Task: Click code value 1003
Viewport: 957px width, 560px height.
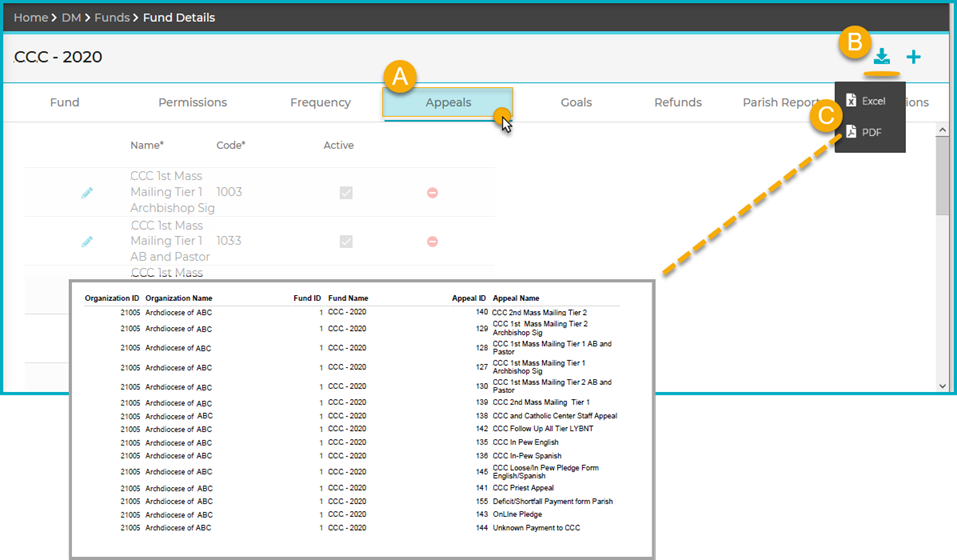Action: [229, 192]
